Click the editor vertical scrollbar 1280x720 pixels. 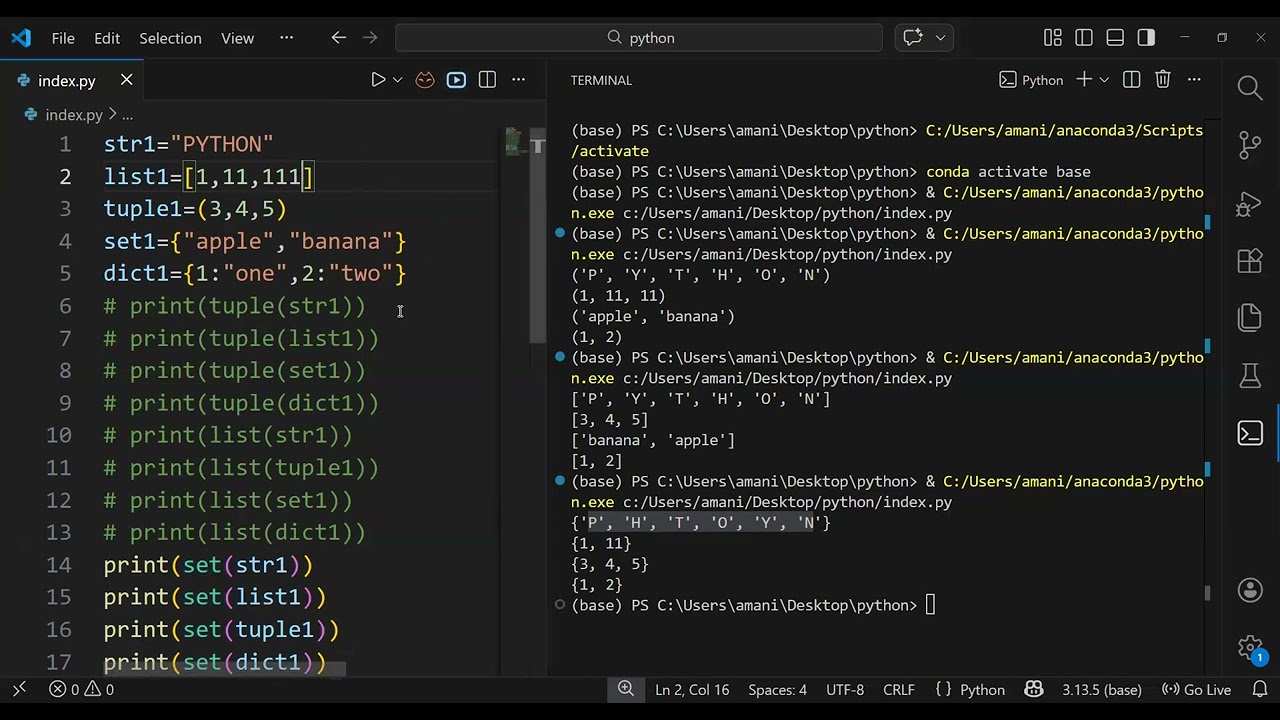538,236
